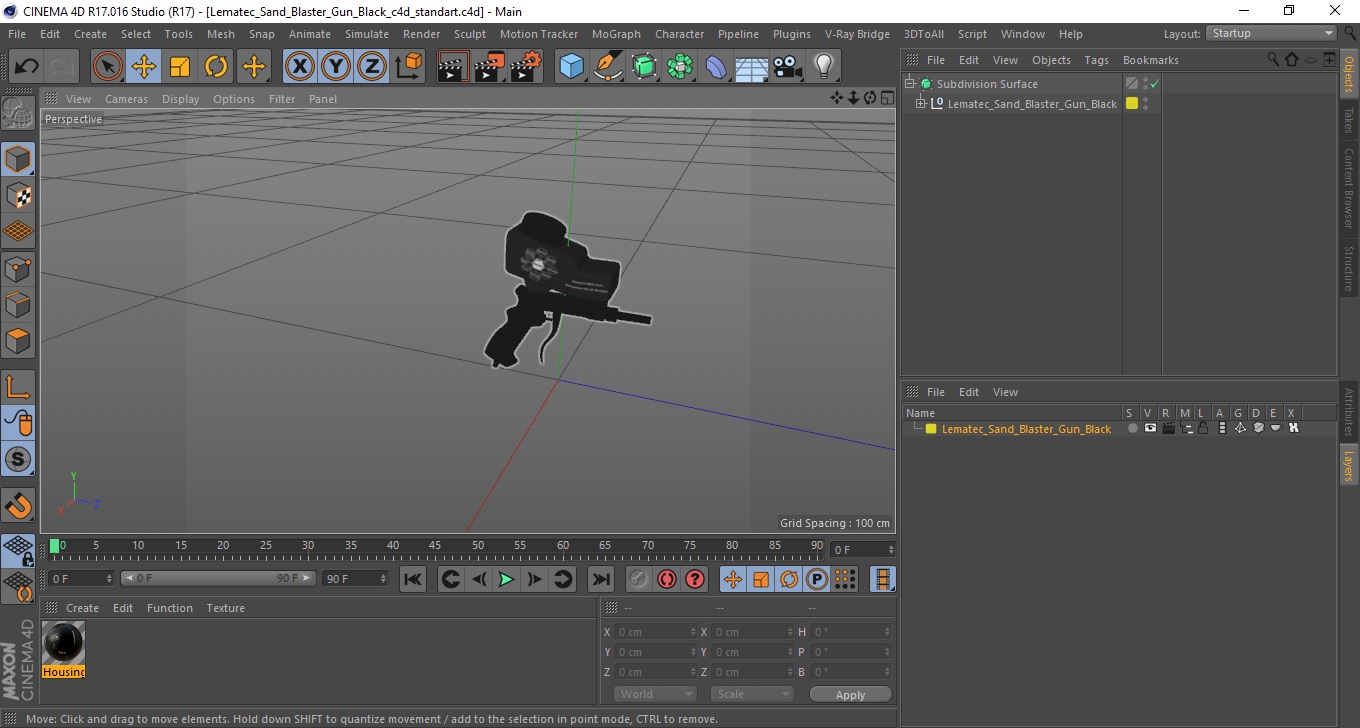Select Polygons mode
The width and height of the screenshot is (1360, 728).
coord(19,340)
